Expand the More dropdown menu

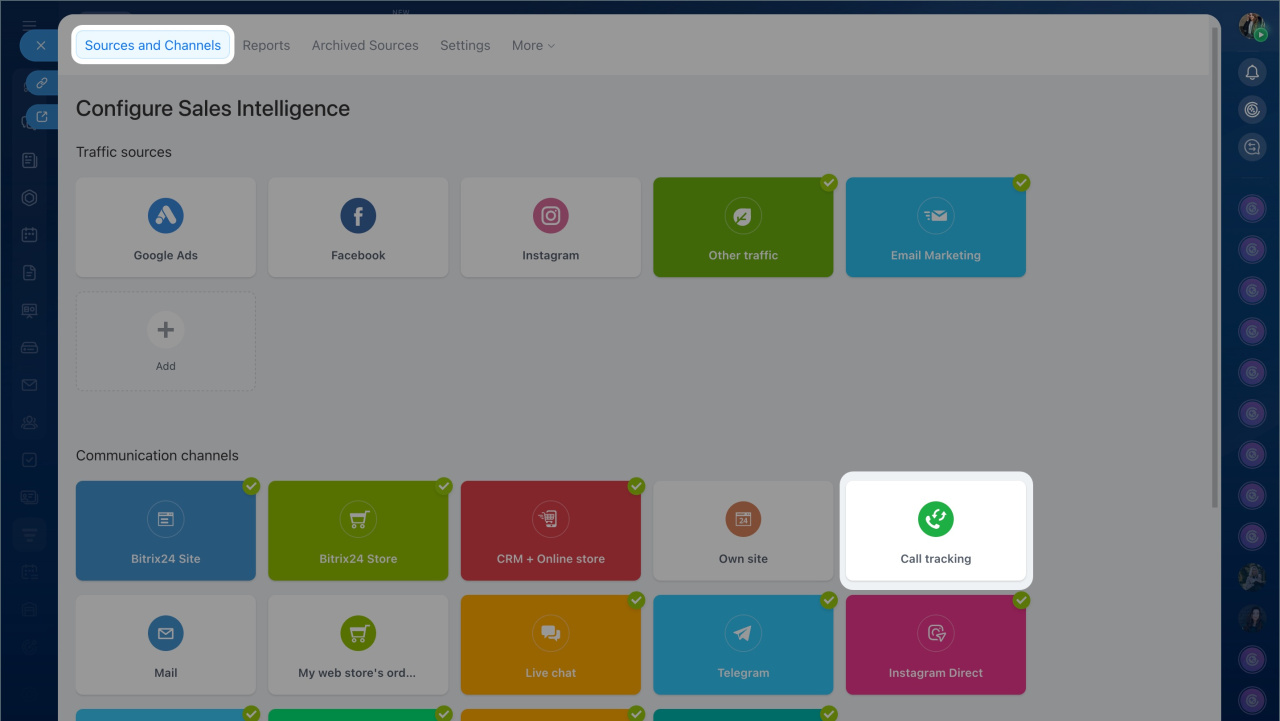(533, 46)
